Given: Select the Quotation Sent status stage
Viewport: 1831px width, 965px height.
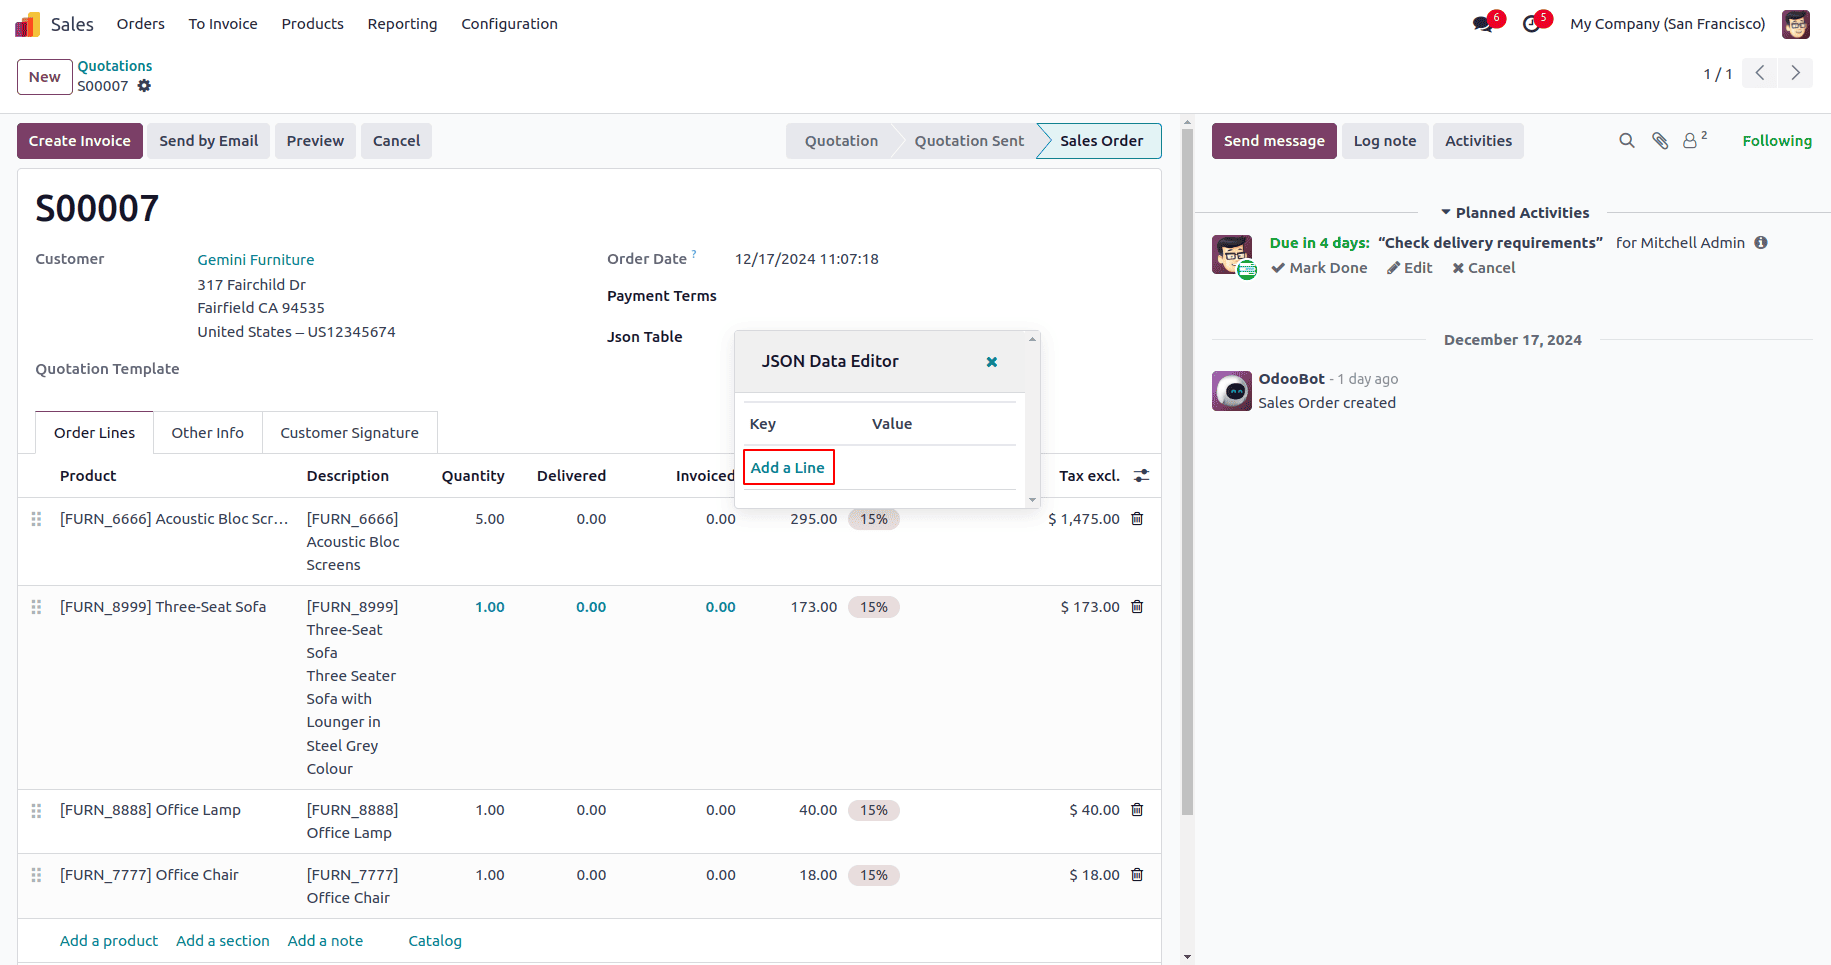Looking at the screenshot, I should pos(969,141).
